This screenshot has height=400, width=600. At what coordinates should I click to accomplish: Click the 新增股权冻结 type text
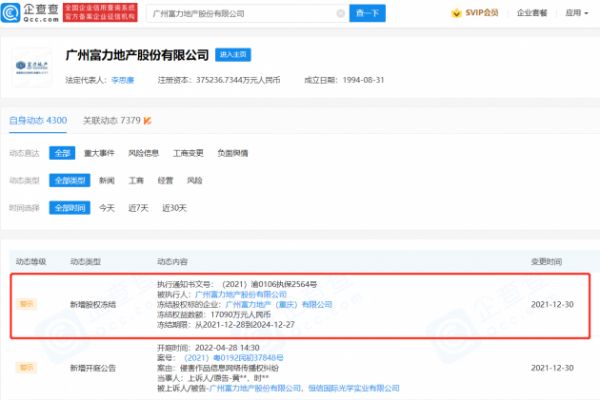point(93,304)
